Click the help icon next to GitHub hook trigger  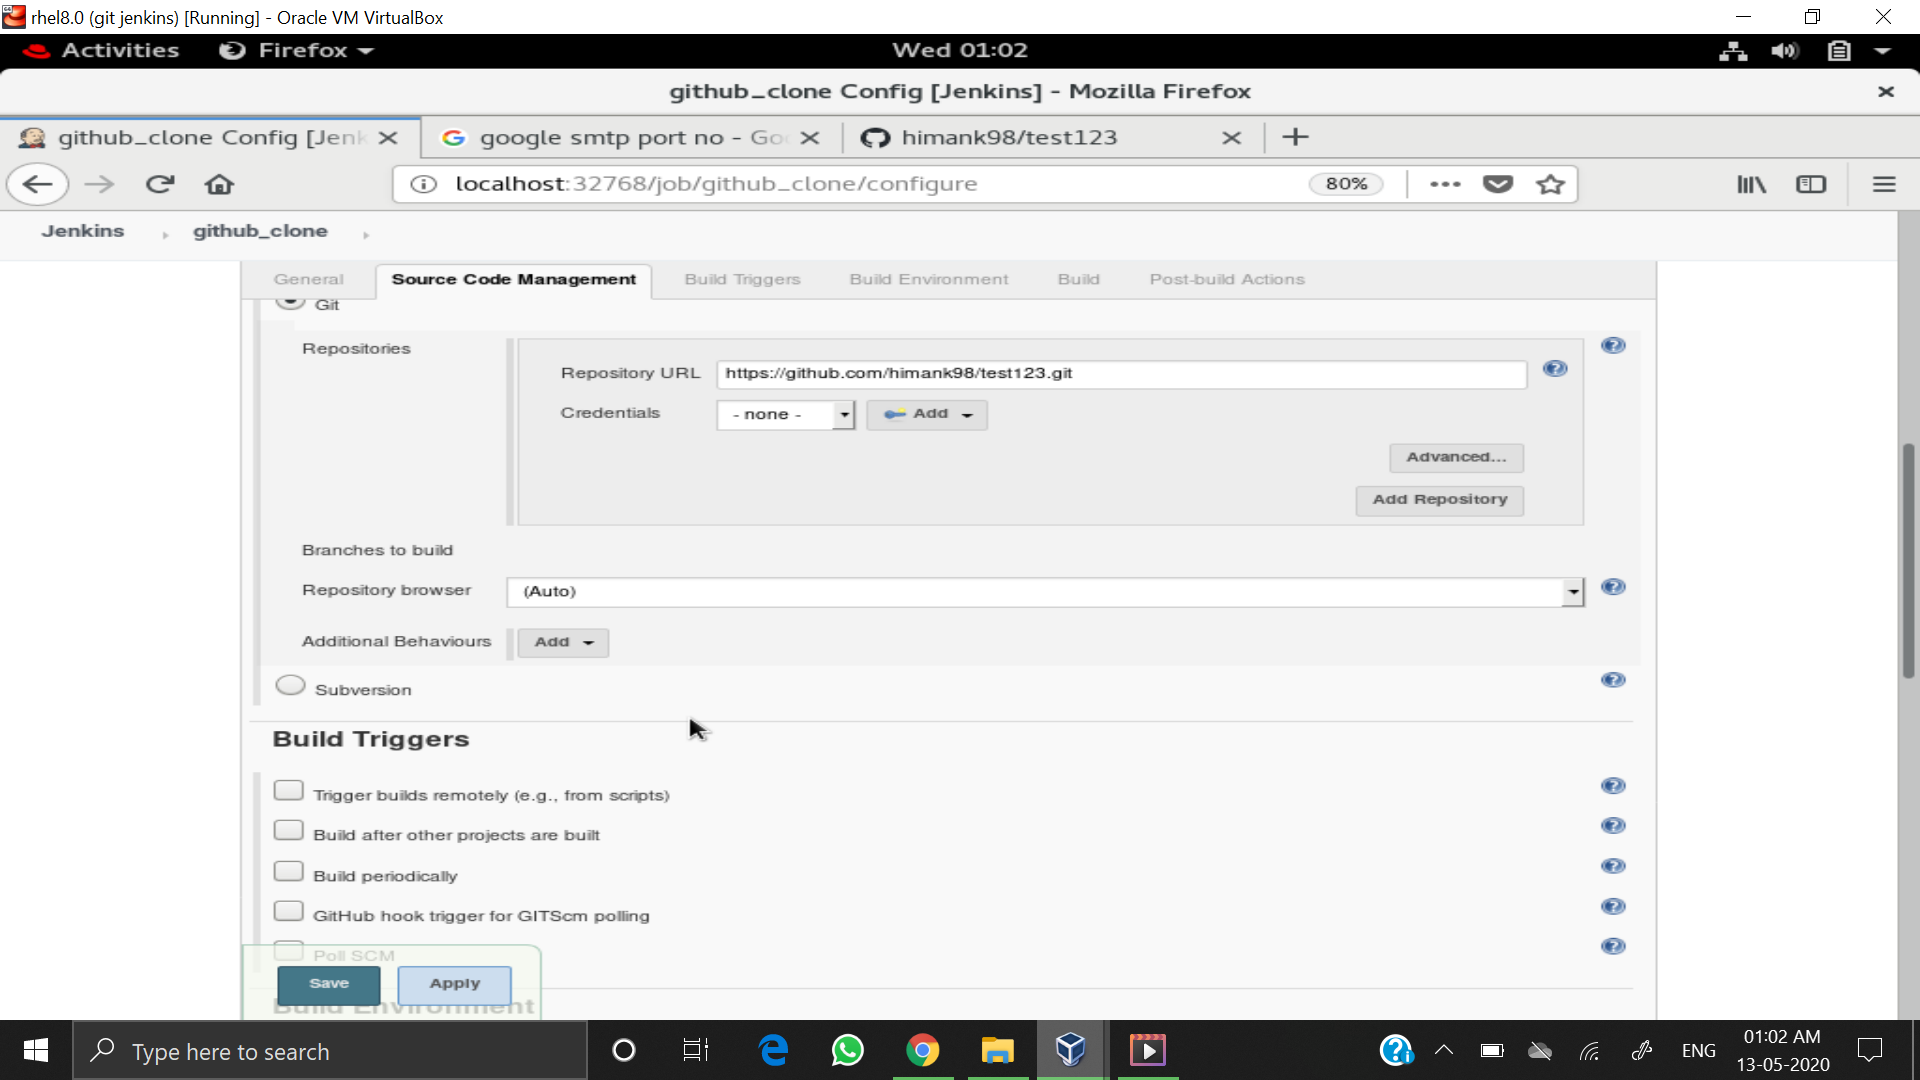pyautogui.click(x=1614, y=906)
